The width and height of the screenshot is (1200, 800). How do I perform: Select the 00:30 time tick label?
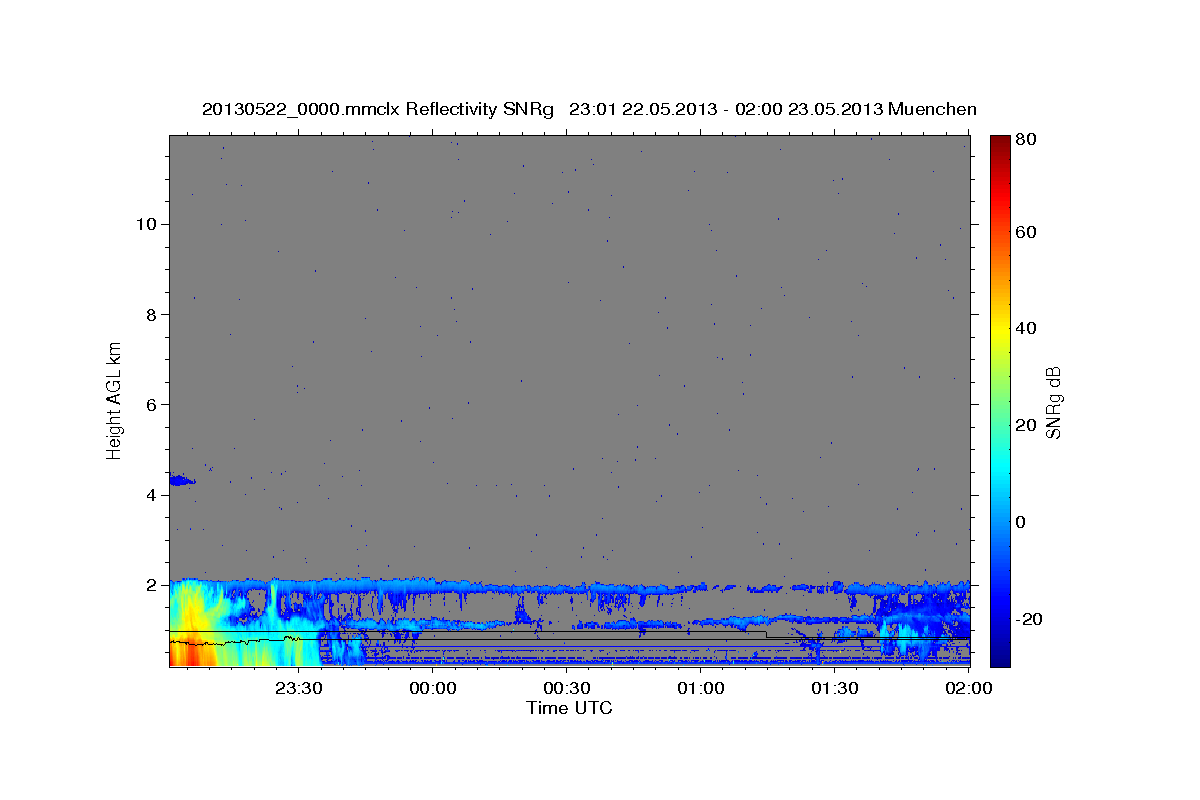567,688
